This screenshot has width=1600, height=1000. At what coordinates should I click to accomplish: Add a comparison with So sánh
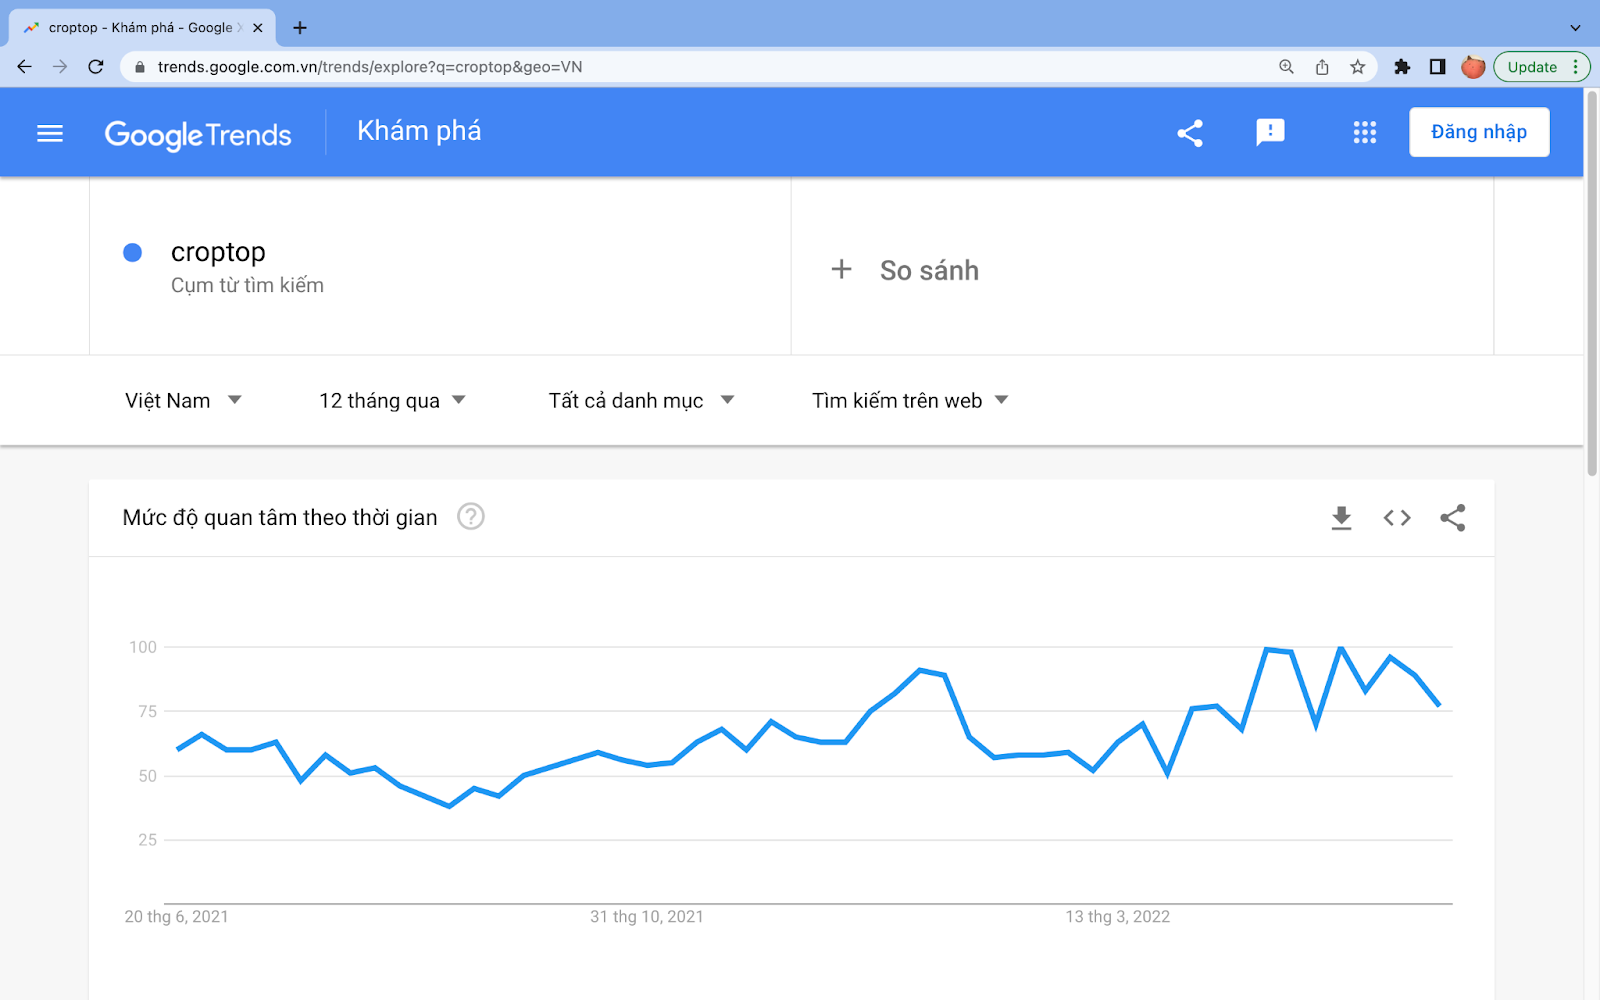tap(929, 270)
